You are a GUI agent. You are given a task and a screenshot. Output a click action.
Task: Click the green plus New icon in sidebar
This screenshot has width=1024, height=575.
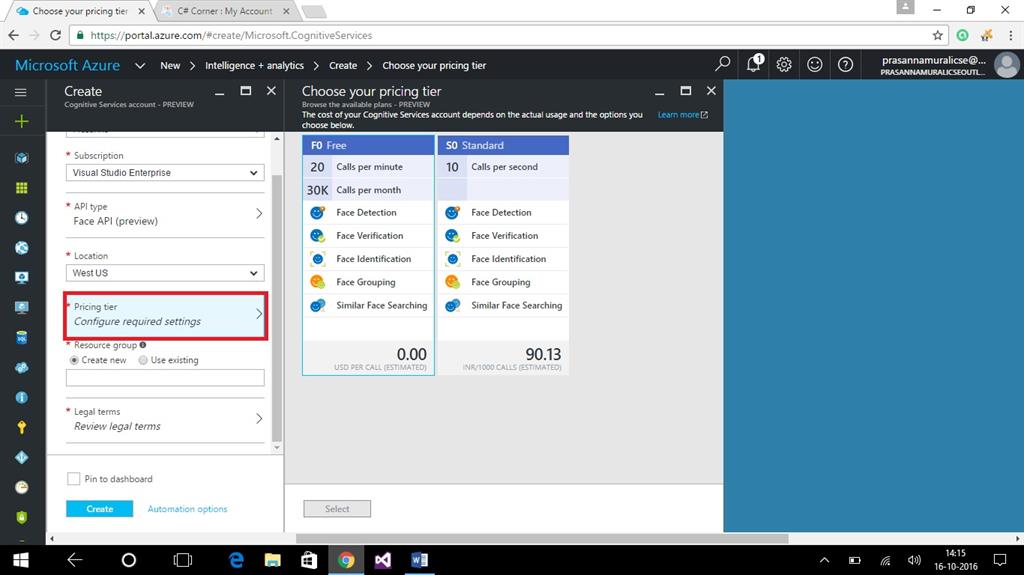coord(22,122)
